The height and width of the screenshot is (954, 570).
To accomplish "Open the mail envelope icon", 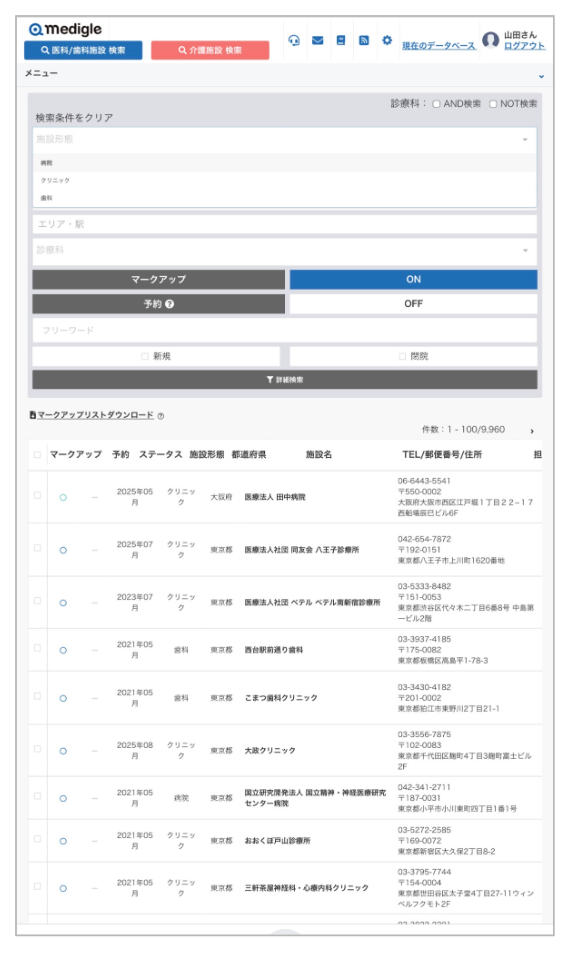I will click(x=318, y=40).
